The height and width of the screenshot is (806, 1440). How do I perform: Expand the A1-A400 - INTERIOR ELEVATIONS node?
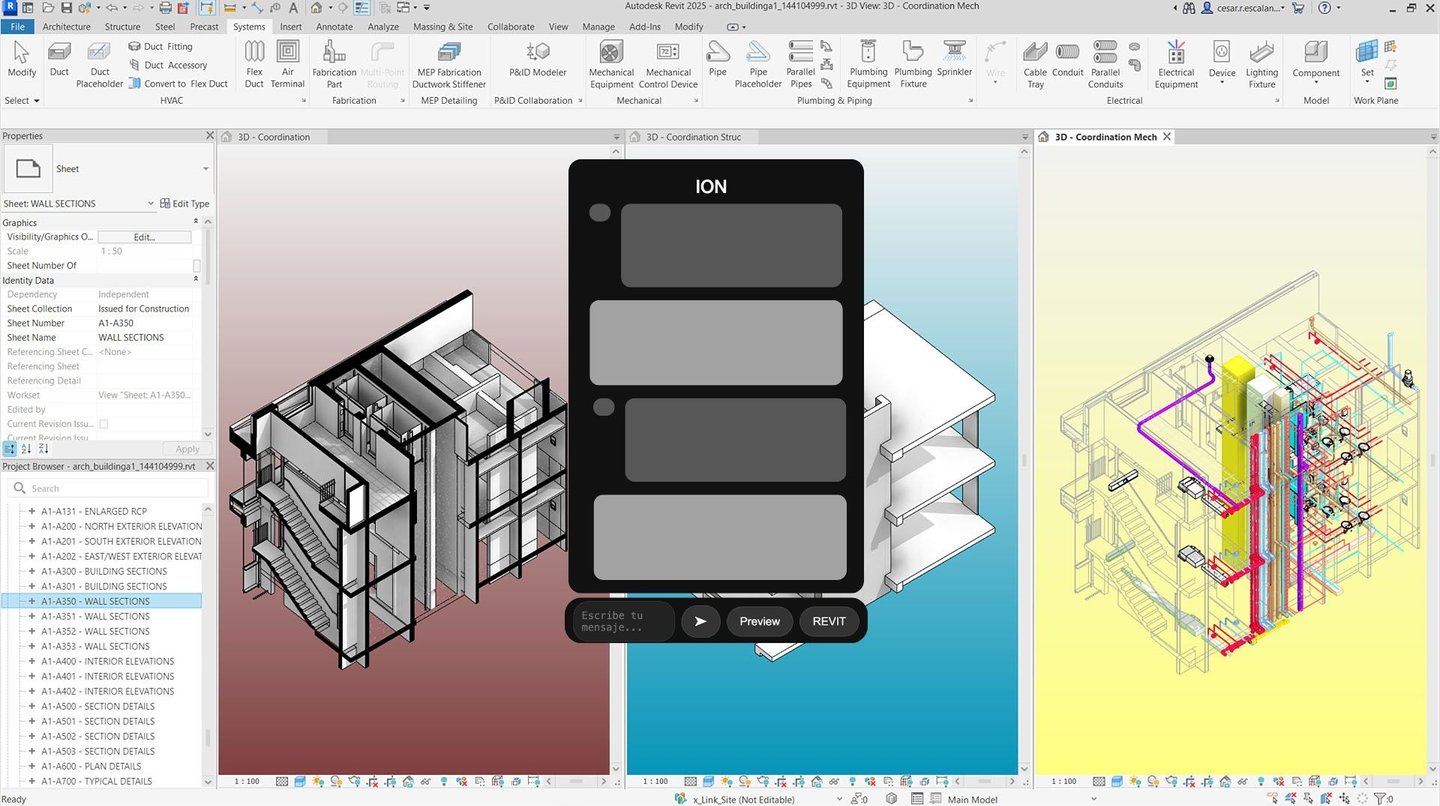tap(32, 661)
